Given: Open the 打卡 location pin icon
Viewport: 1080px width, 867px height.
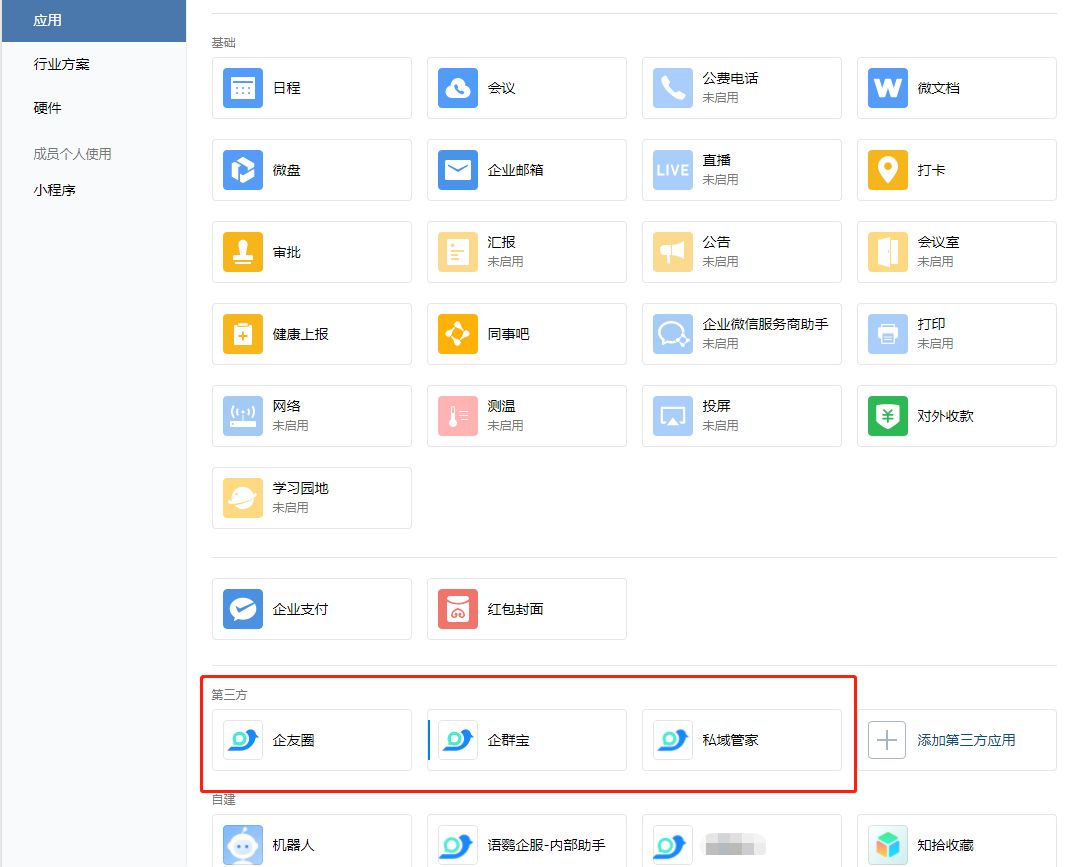Looking at the screenshot, I should coord(887,170).
